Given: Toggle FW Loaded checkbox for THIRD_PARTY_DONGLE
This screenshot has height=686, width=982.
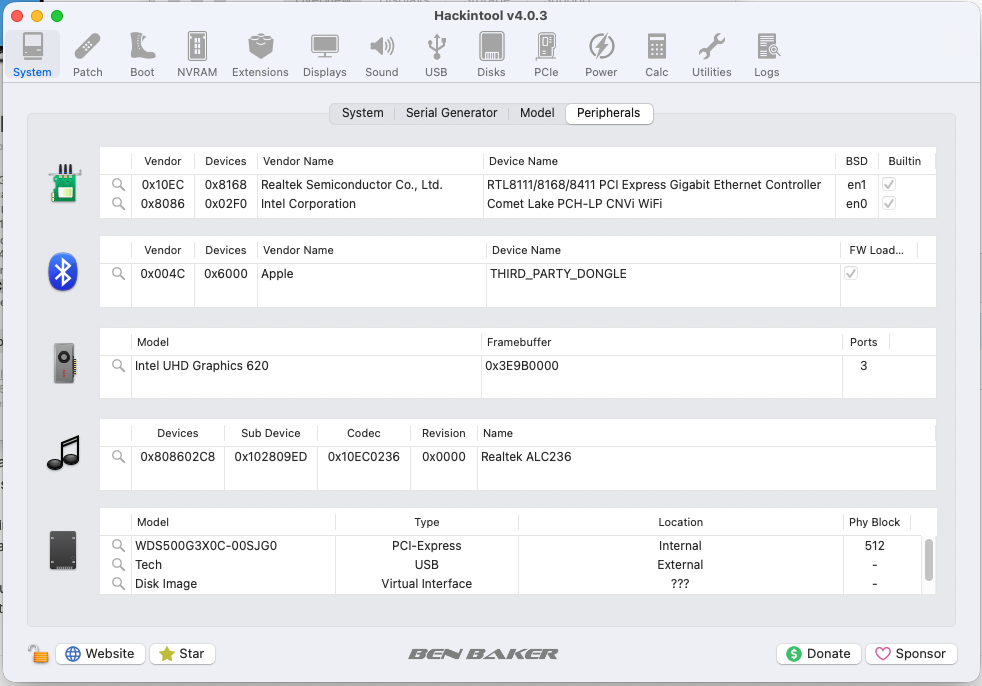Looking at the screenshot, I should click(851, 273).
